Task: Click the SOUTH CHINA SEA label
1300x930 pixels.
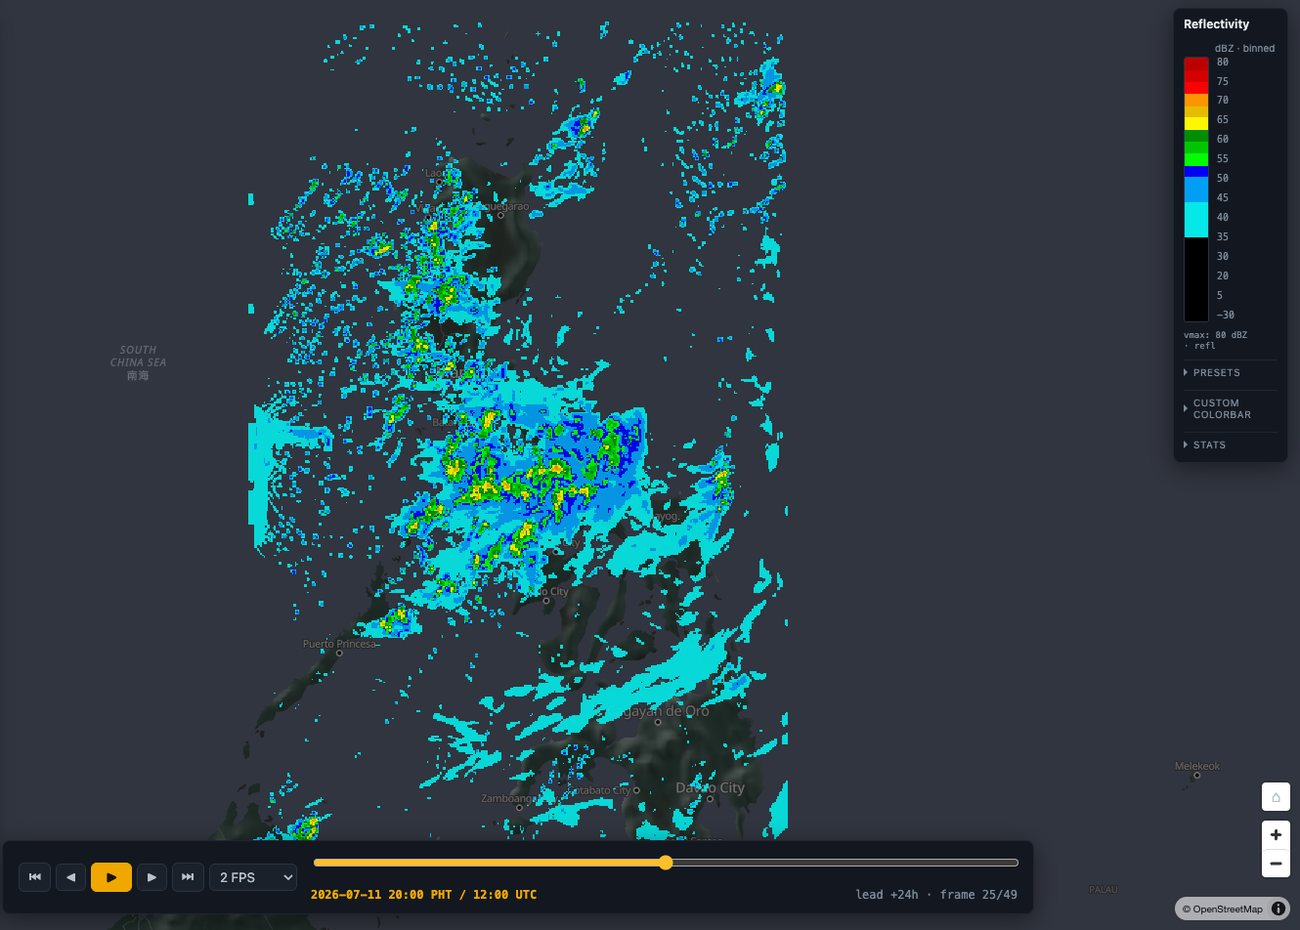Action: coord(138,356)
